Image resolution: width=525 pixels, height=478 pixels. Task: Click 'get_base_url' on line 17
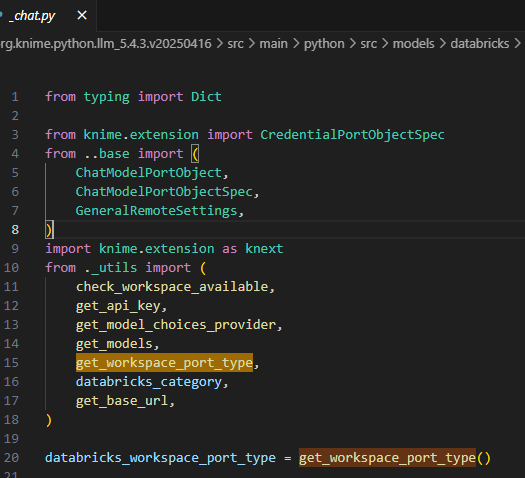click(122, 401)
